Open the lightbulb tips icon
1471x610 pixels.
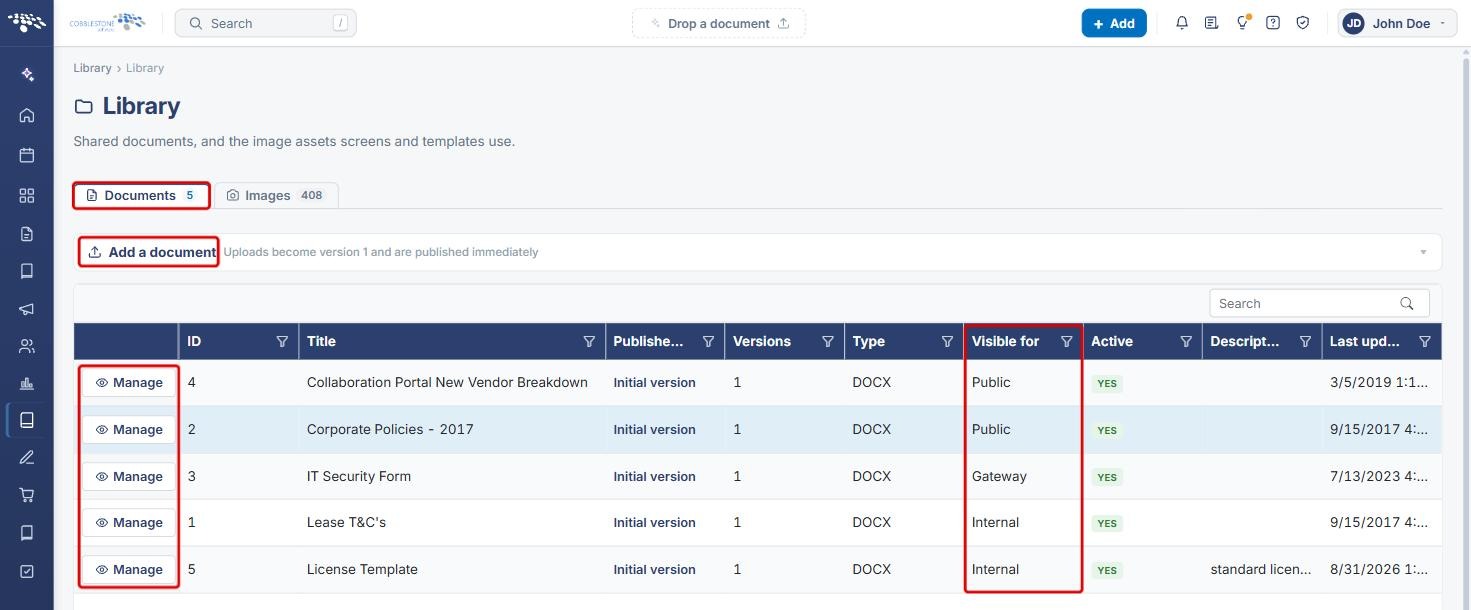coord(1243,23)
